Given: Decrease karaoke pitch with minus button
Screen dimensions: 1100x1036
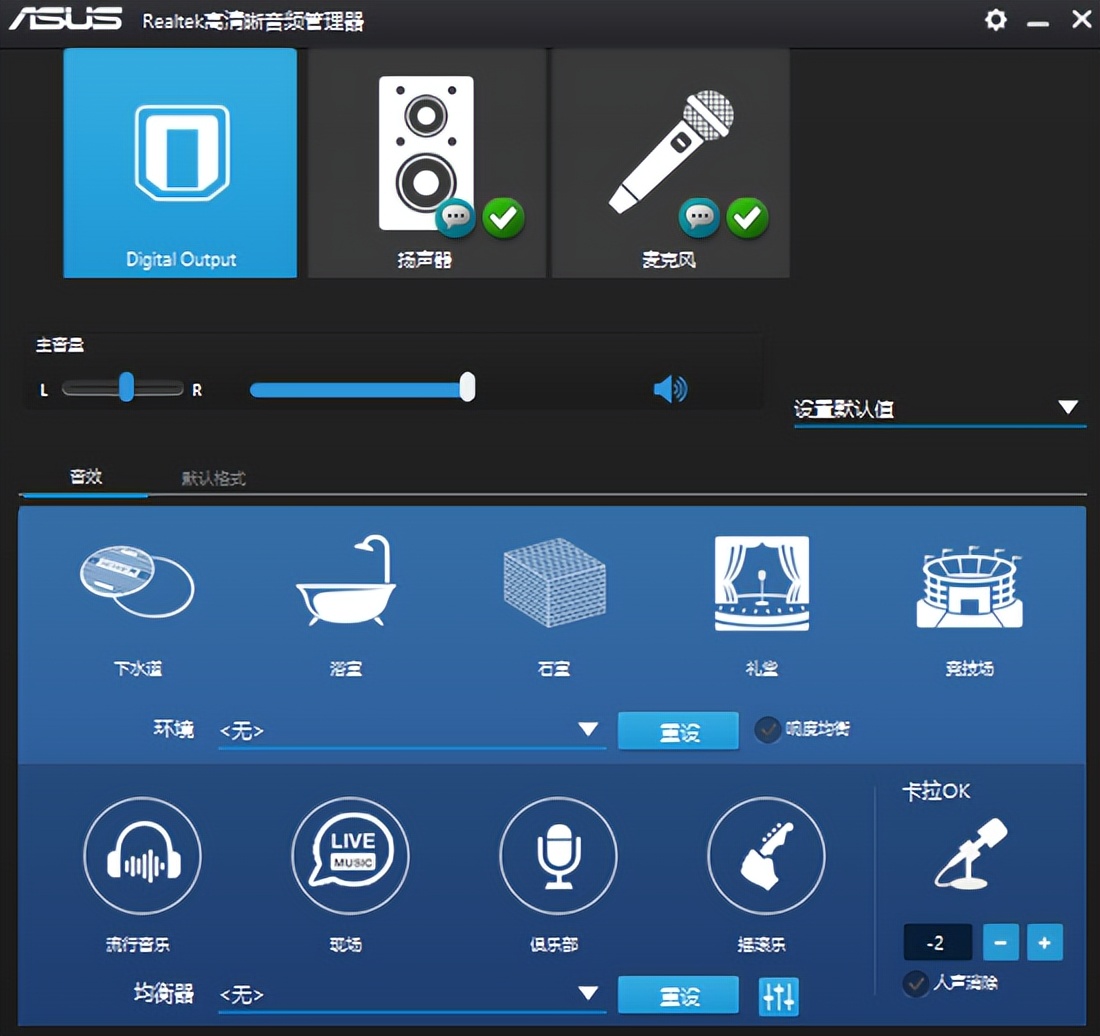Looking at the screenshot, I should click(999, 942).
